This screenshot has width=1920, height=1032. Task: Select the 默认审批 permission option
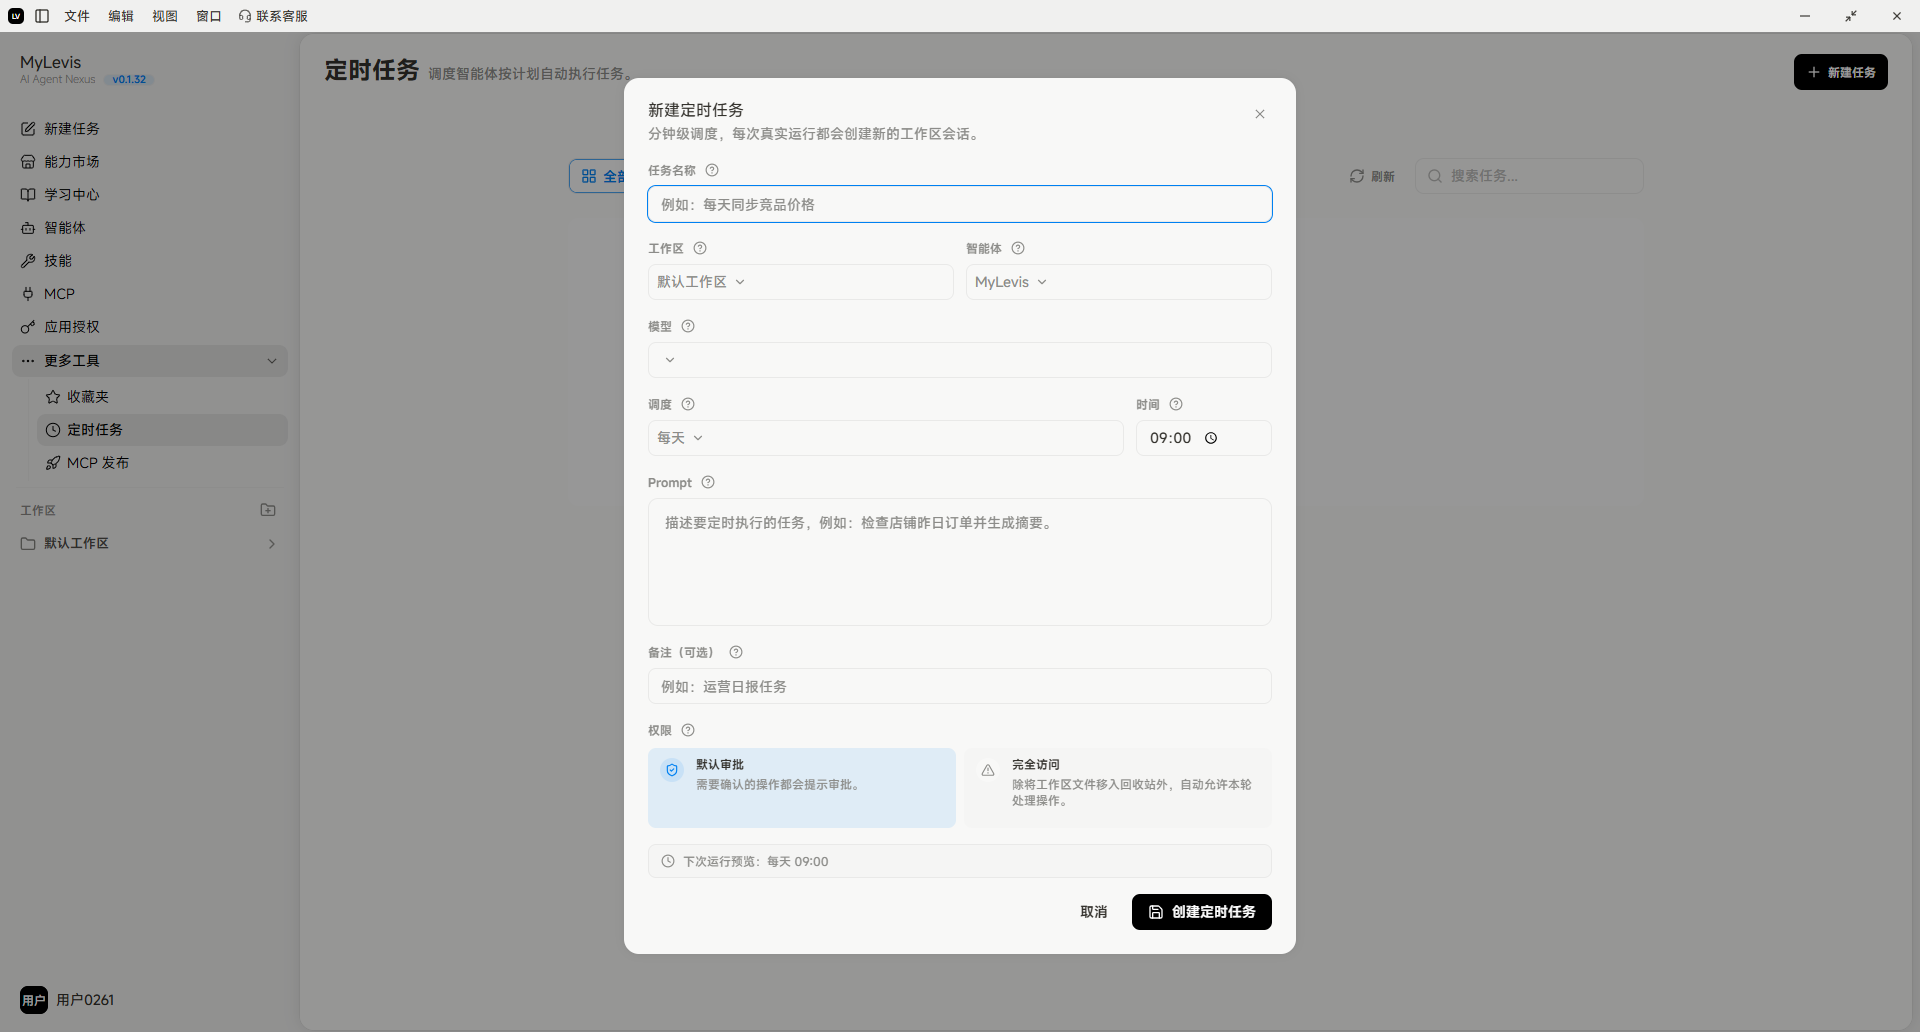(802, 788)
